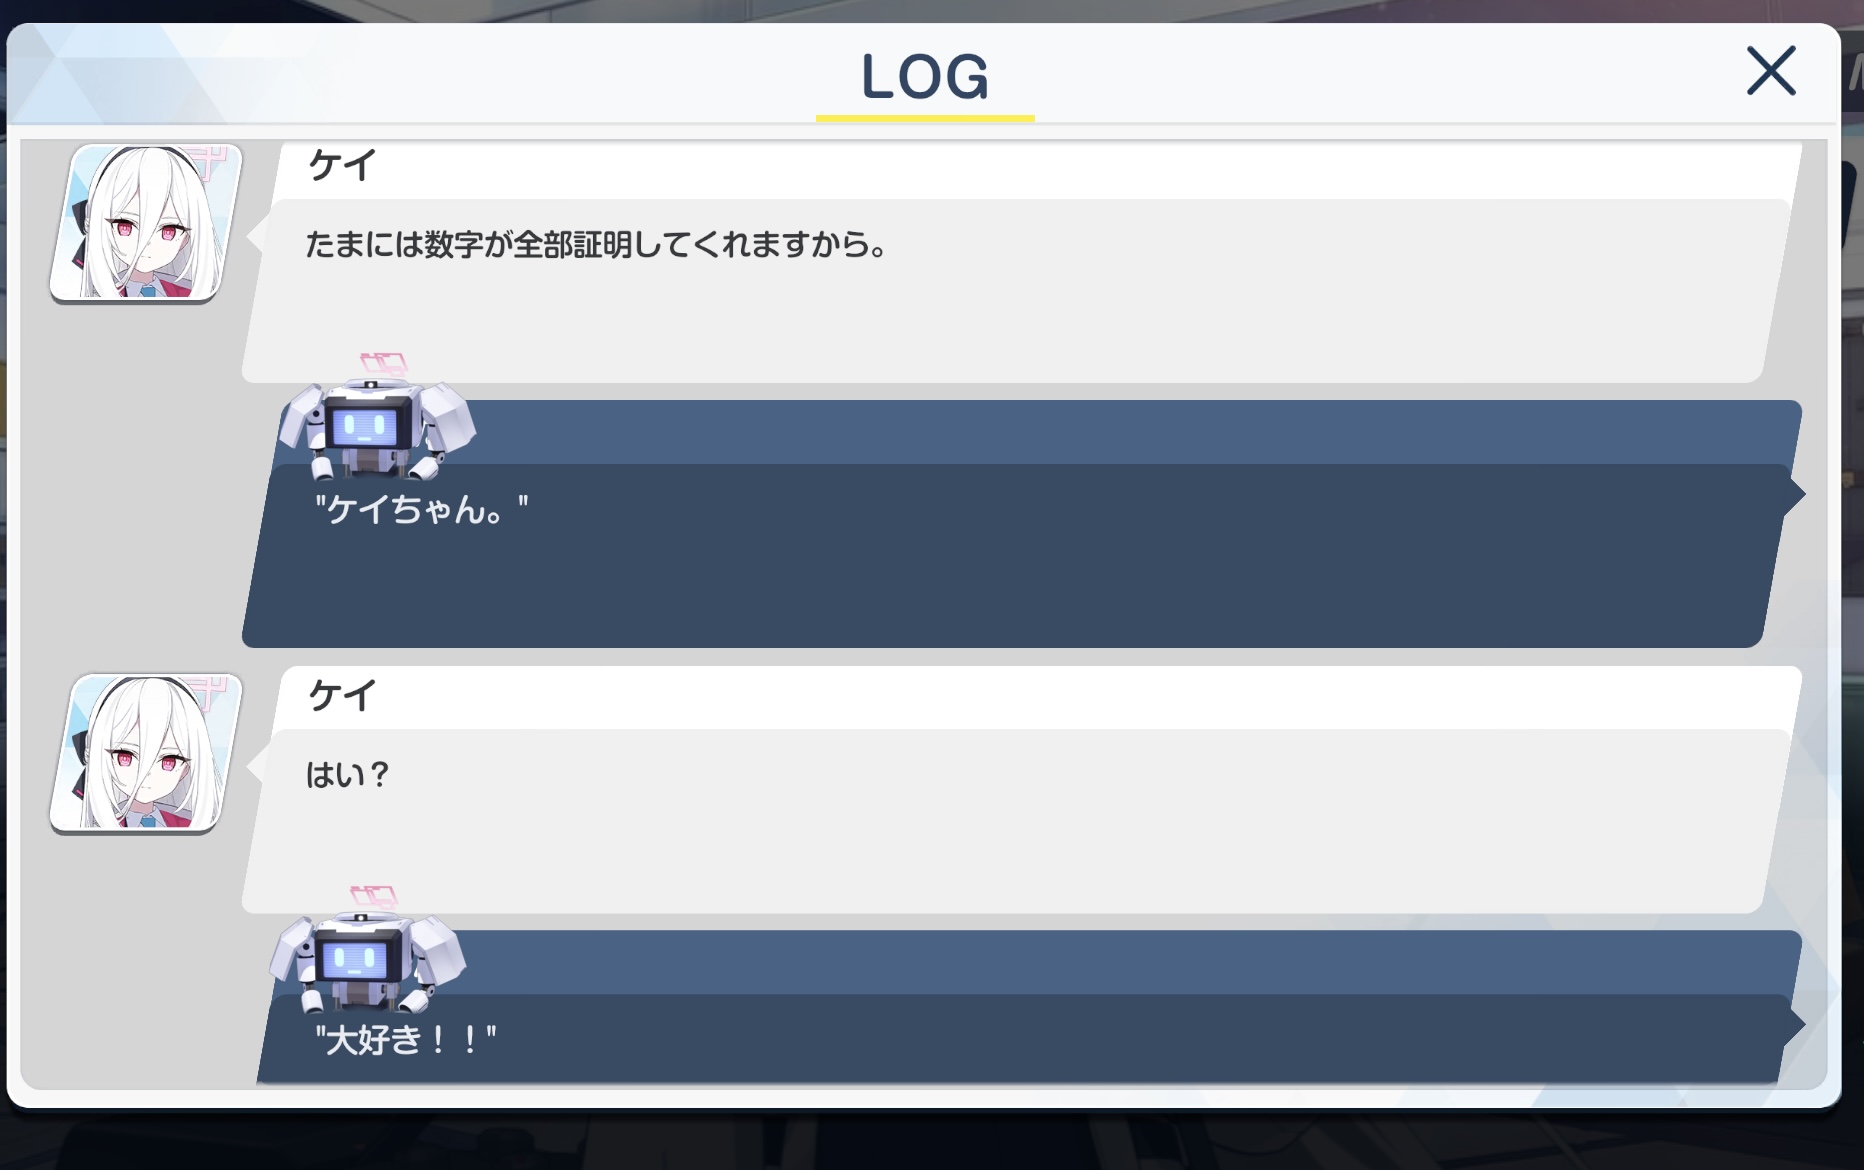1864x1170 pixels.
Task: Click Kei's portrait beside the numbers message
Action: point(146,222)
